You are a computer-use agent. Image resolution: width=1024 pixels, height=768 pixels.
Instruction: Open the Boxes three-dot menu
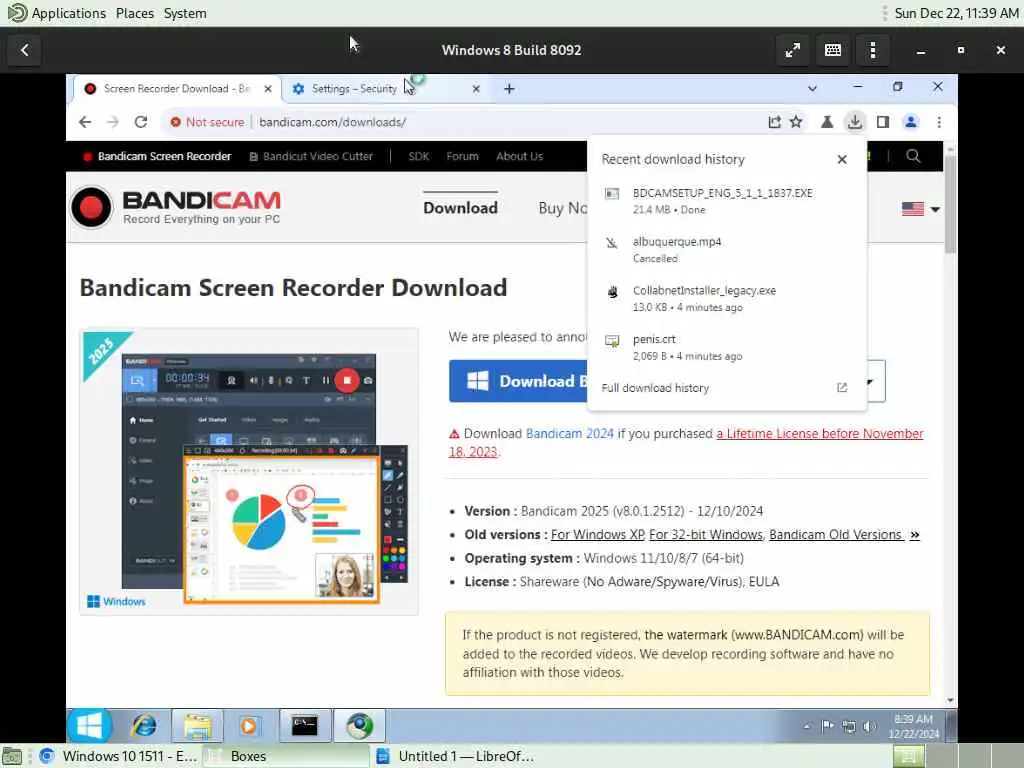(x=873, y=50)
